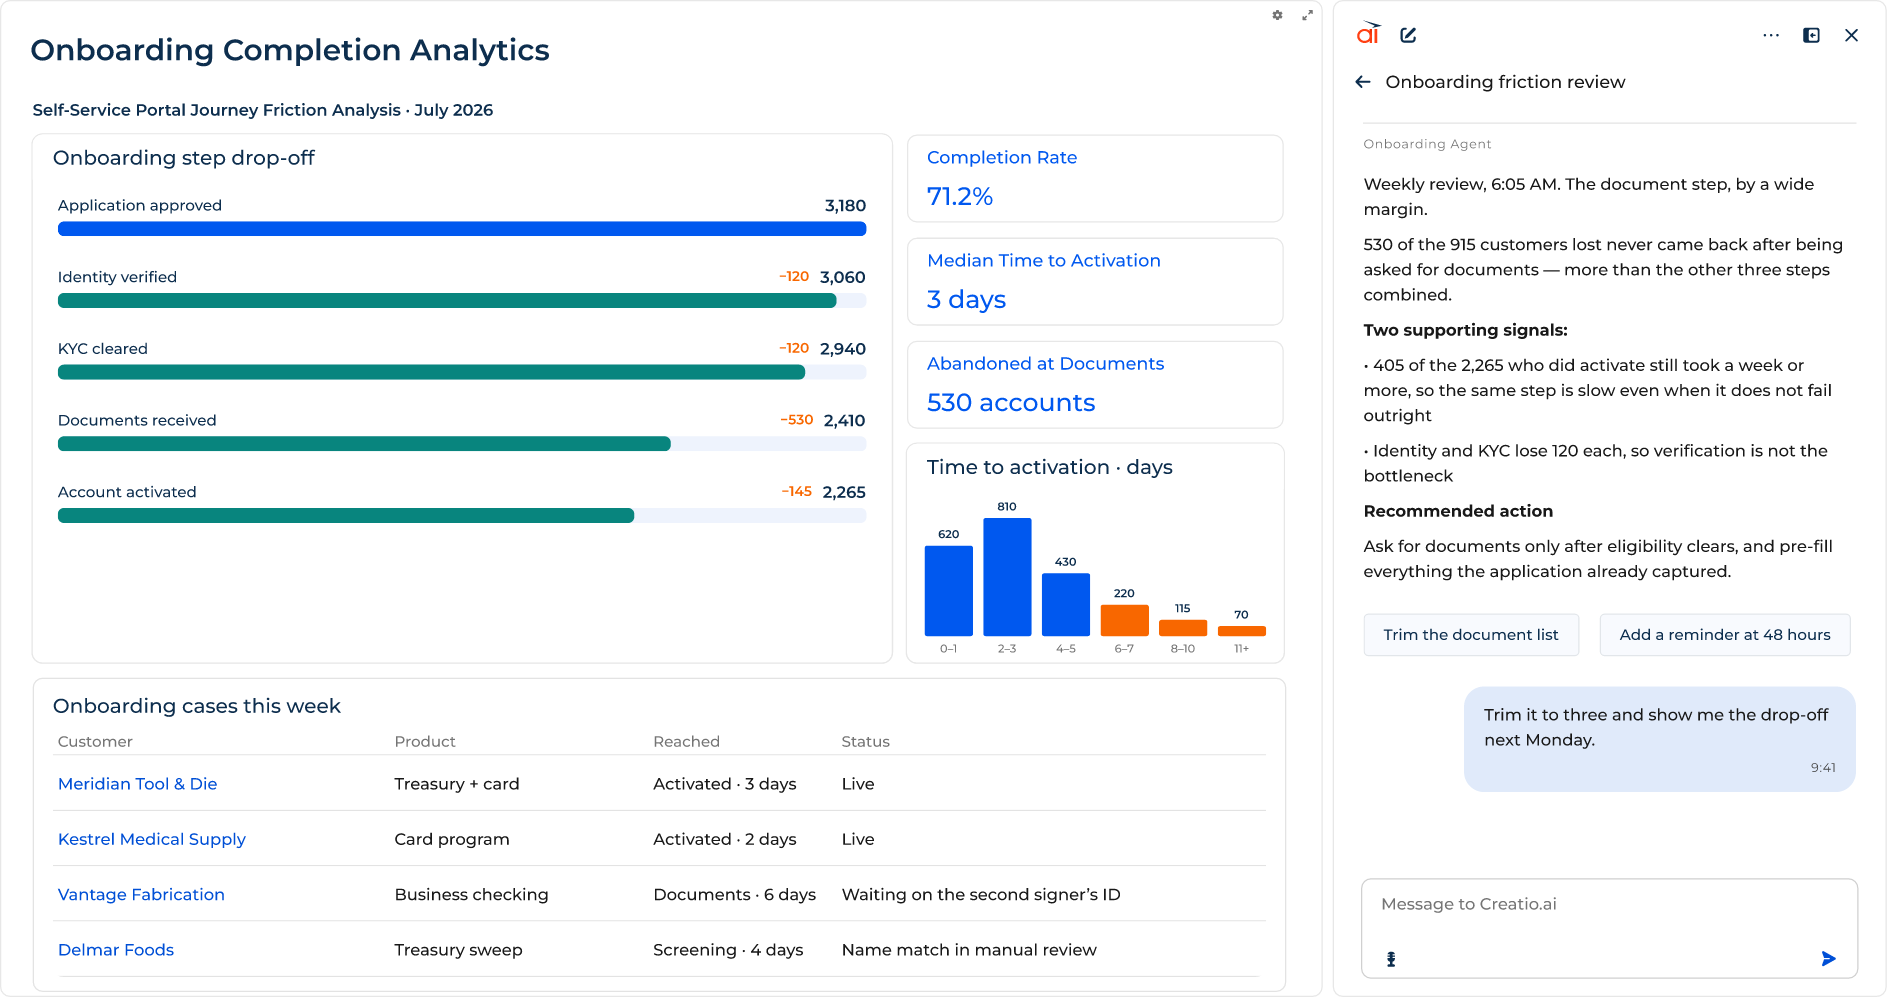
Task: Open Delmar Foods customer link
Action: coord(116,949)
